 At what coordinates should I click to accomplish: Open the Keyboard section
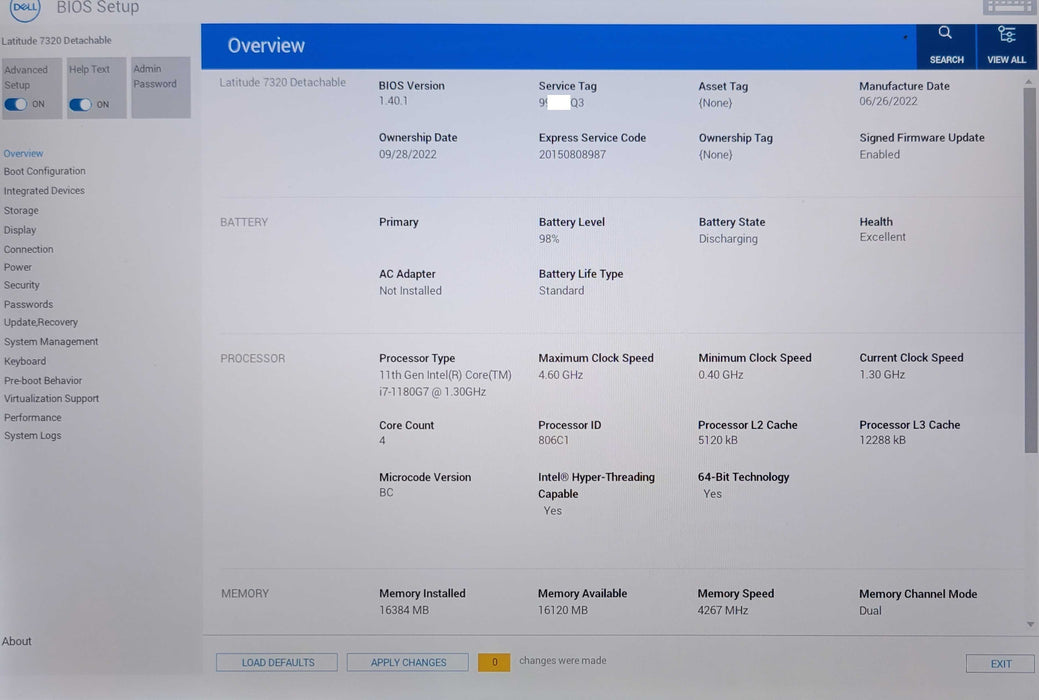25,361
